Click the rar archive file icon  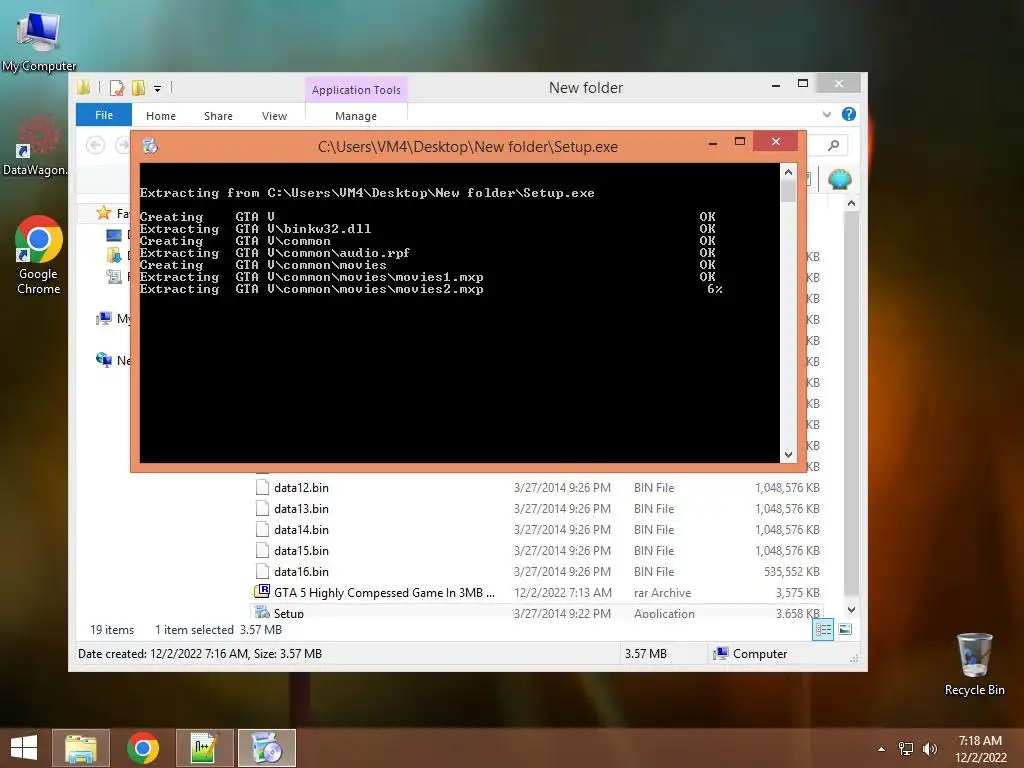[x=262, y=592]
